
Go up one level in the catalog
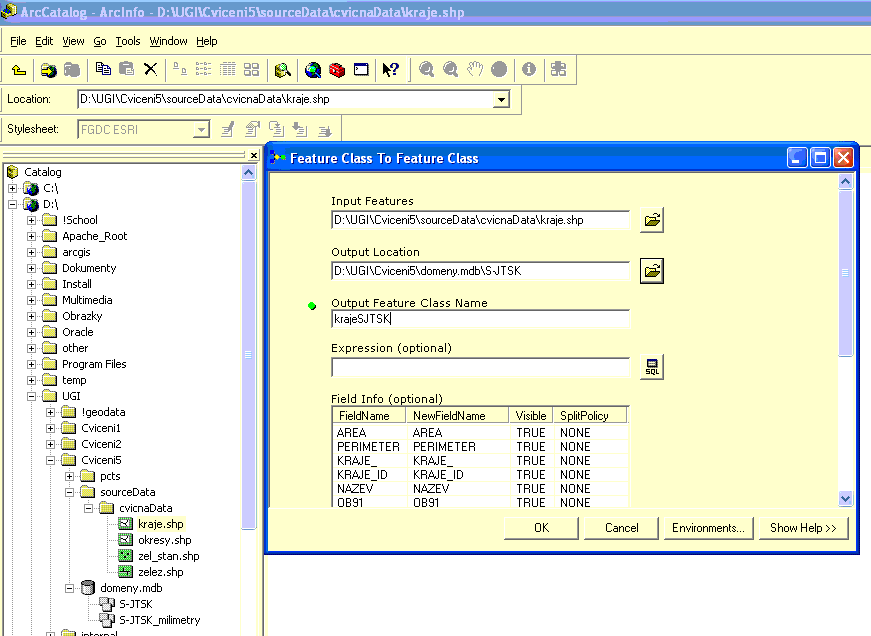tap(19, 69)
